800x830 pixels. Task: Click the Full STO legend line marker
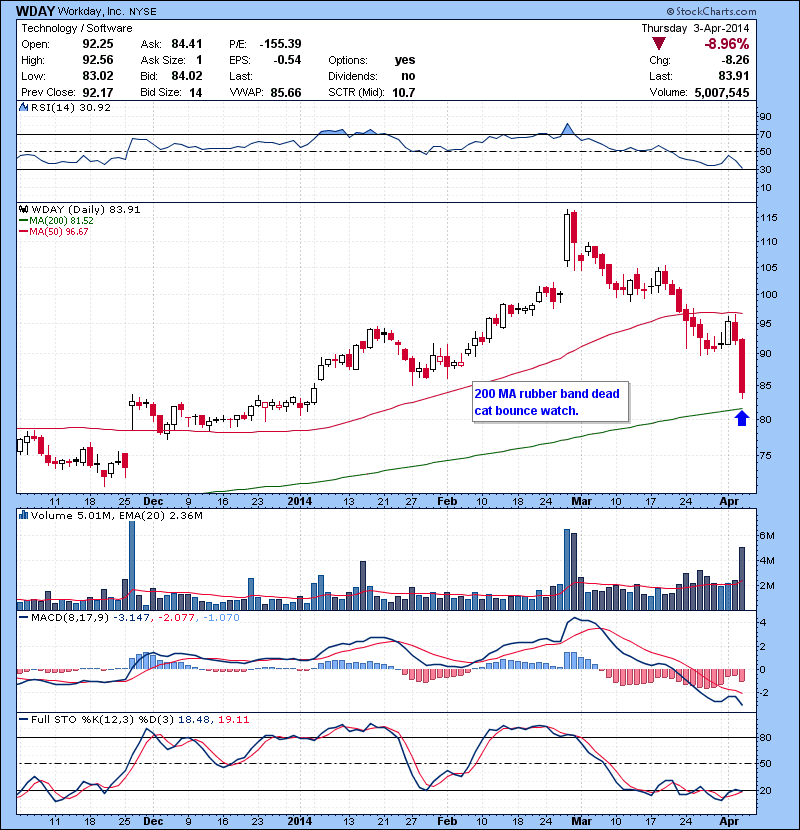click(x=23, y=719)
